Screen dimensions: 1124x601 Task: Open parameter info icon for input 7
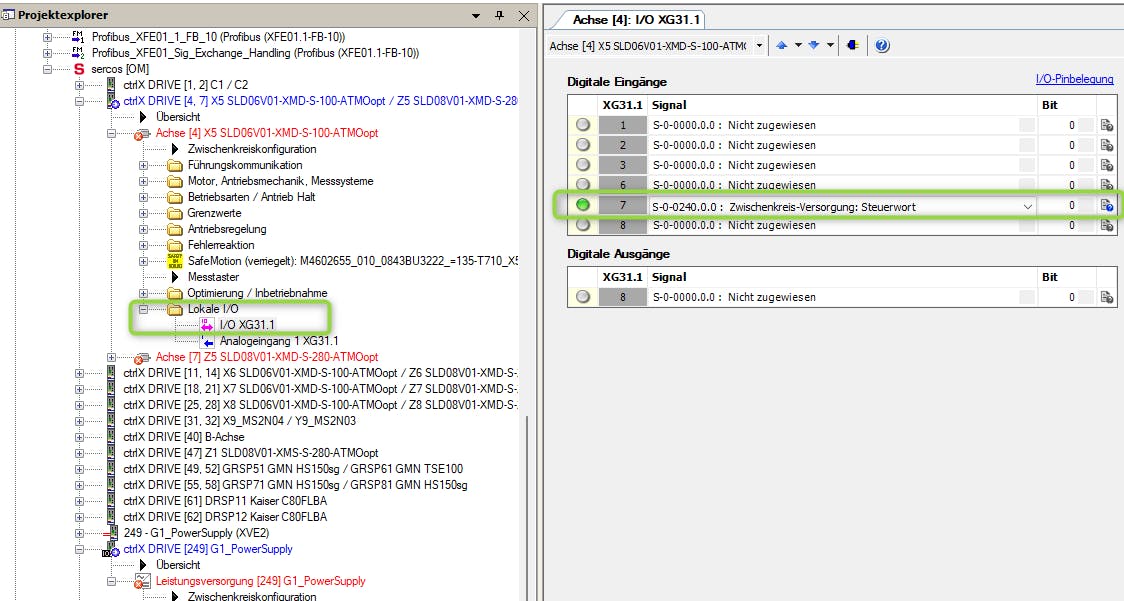tap(1107, 205)
